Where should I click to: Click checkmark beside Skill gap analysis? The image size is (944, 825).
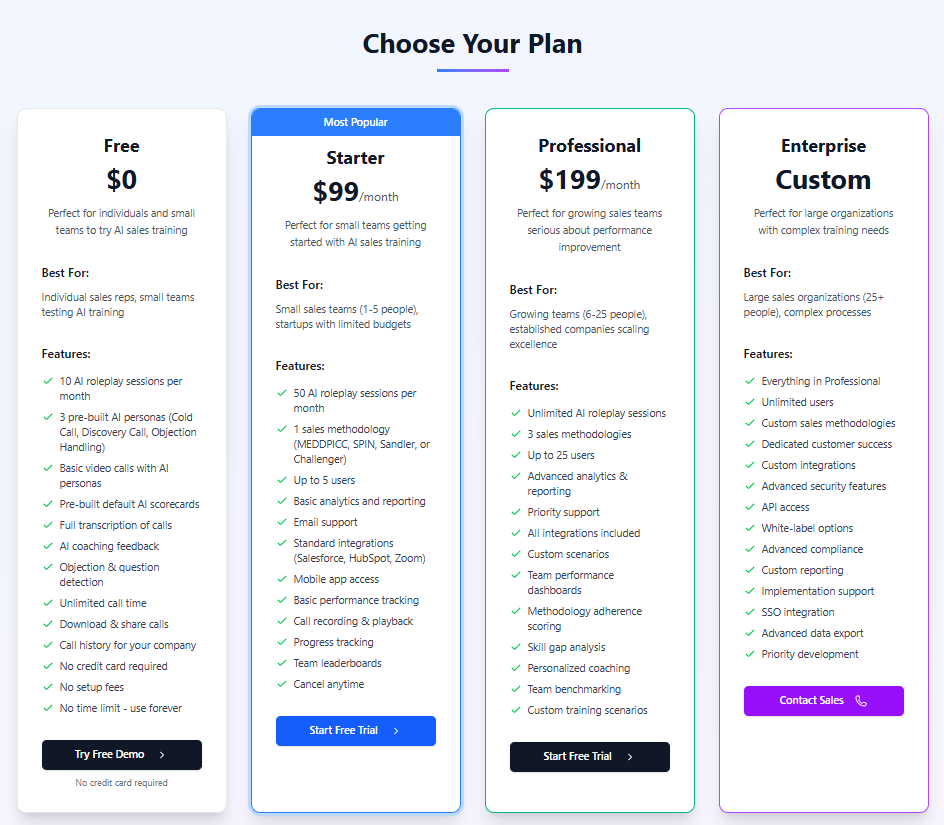pos(516,647)
